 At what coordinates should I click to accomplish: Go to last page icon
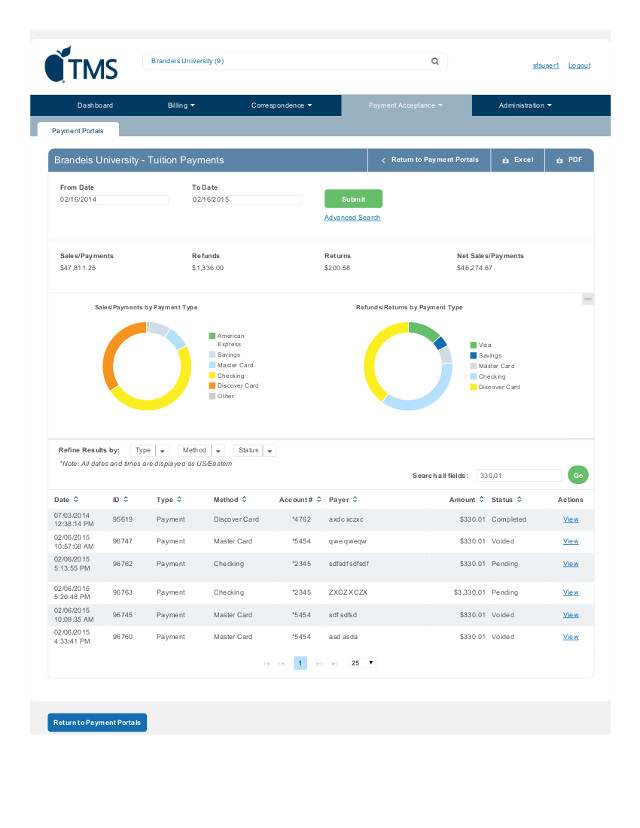[334, 663]
